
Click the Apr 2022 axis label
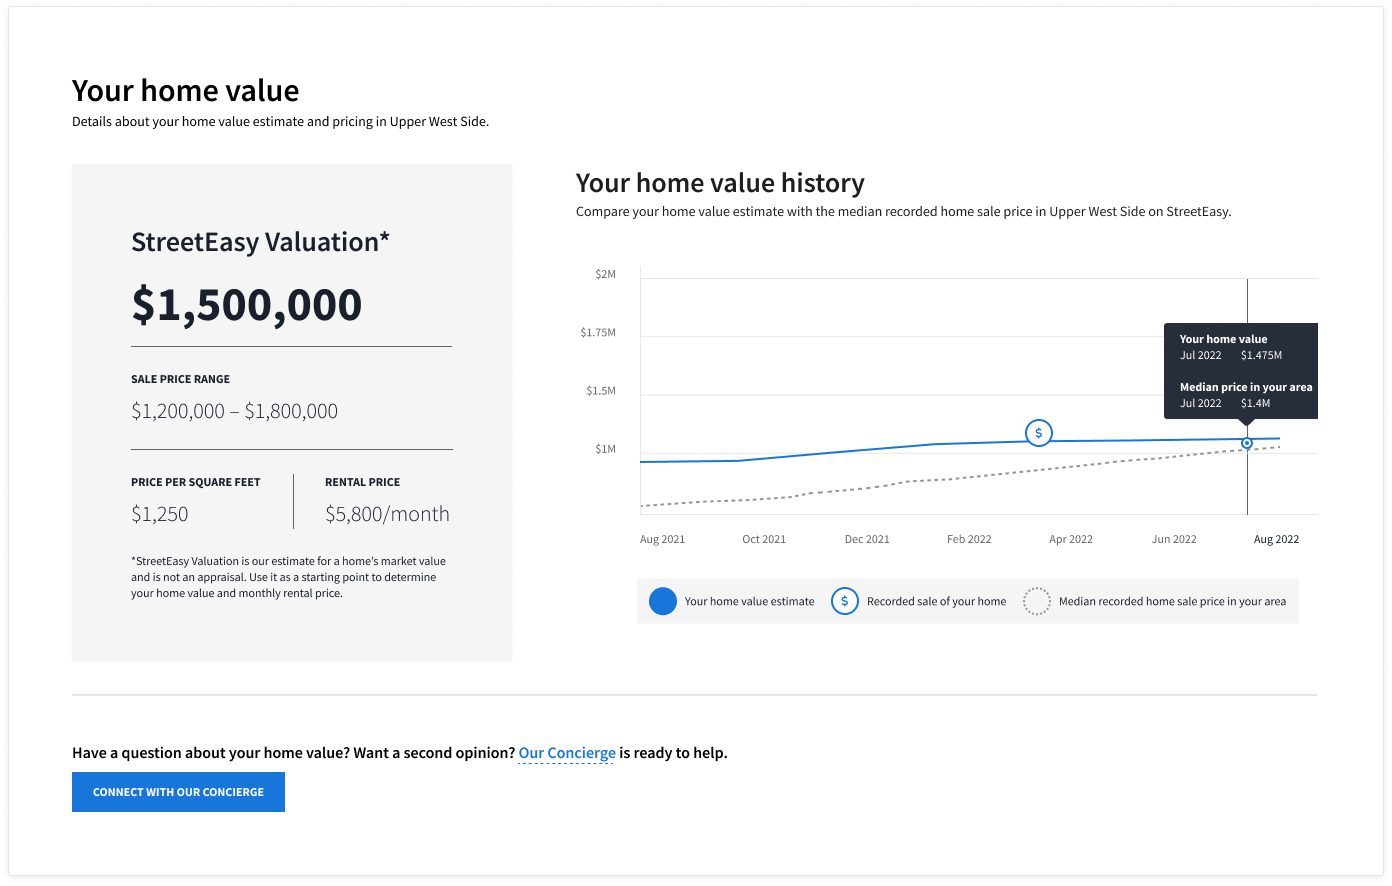[x=1071, y=539]
